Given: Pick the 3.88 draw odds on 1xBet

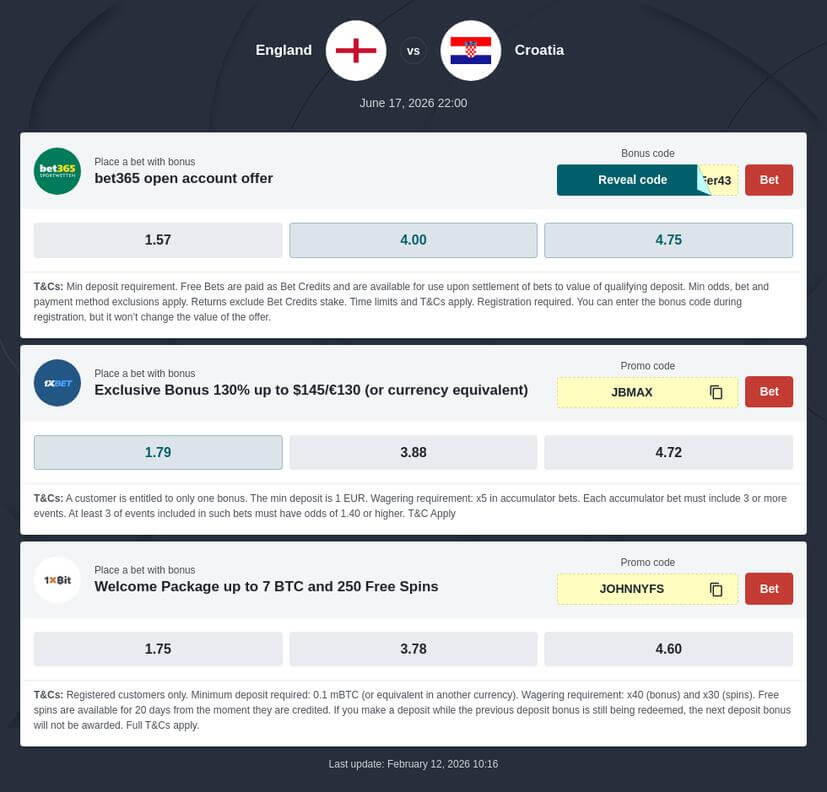Looking at the screenshot, I should pos(412,452).
